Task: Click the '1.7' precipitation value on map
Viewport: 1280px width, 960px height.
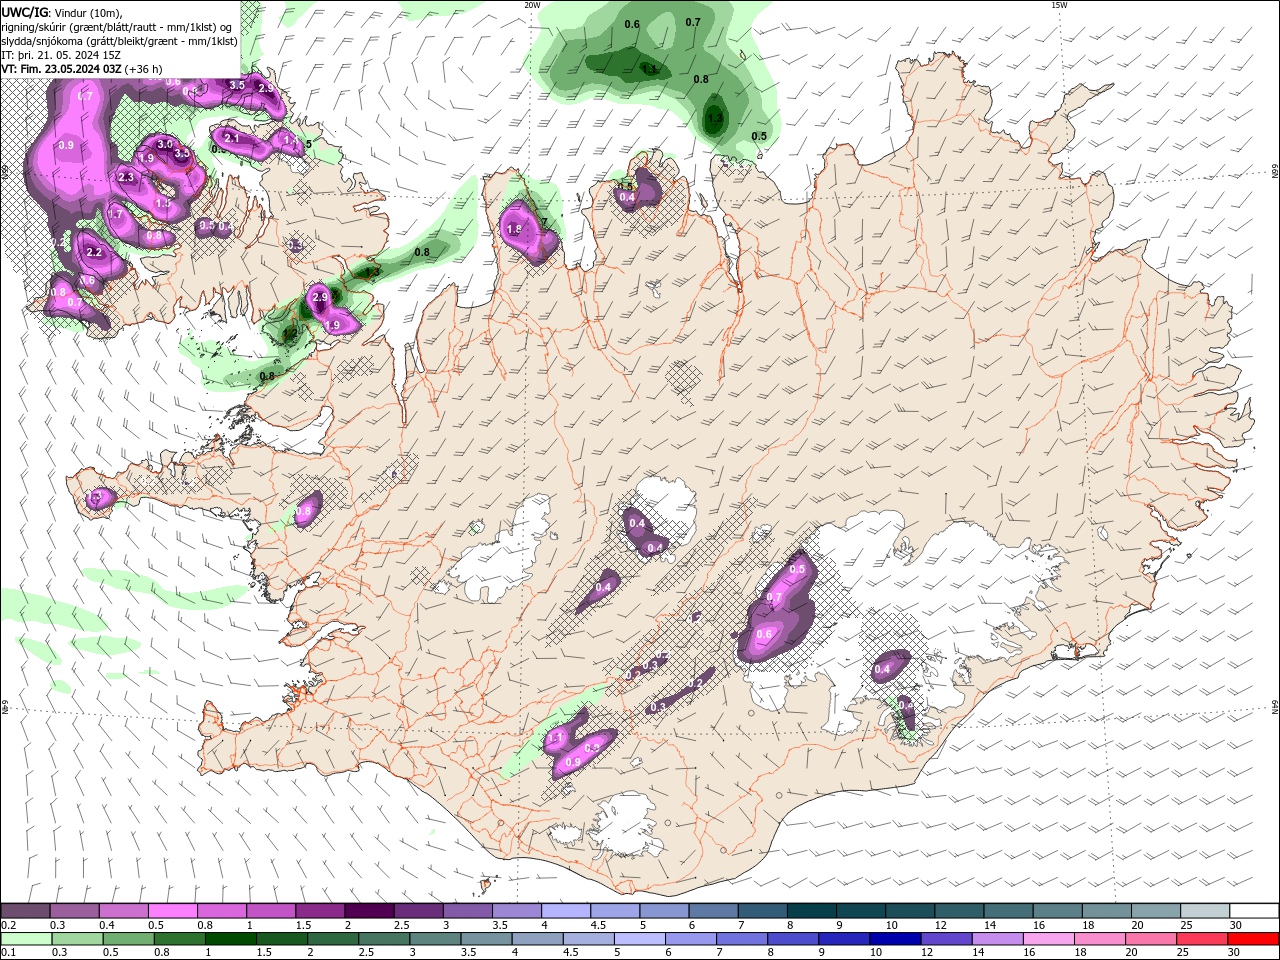Action: pos(115,214)
